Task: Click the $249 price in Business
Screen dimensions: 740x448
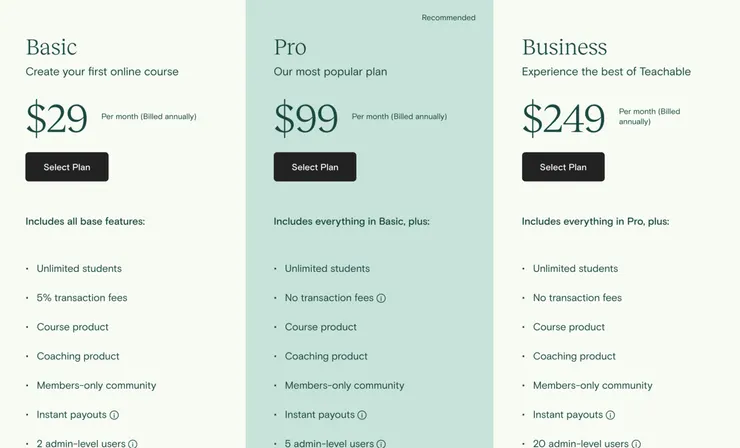Action: (563, 119)
